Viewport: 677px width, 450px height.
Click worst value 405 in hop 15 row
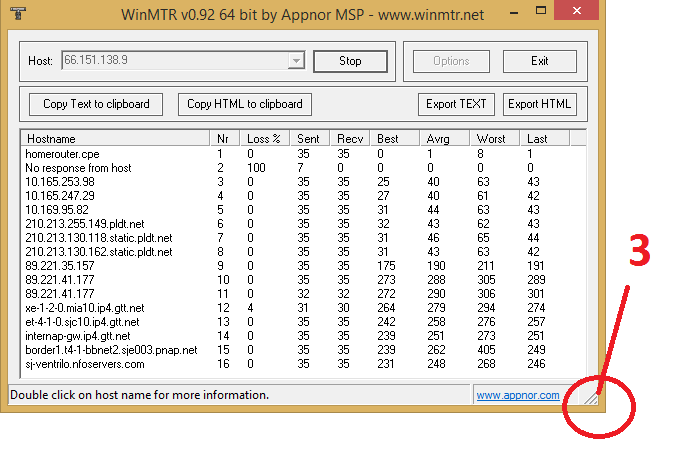pos(486,350)
